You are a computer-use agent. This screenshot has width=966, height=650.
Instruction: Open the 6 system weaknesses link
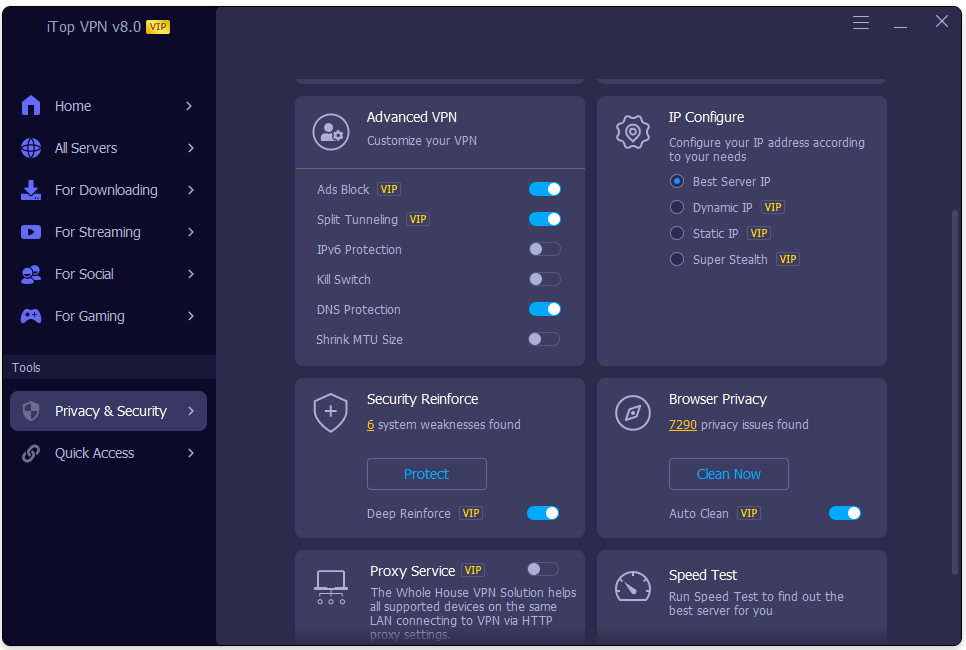pyautogui.click(x=370, y=425)
